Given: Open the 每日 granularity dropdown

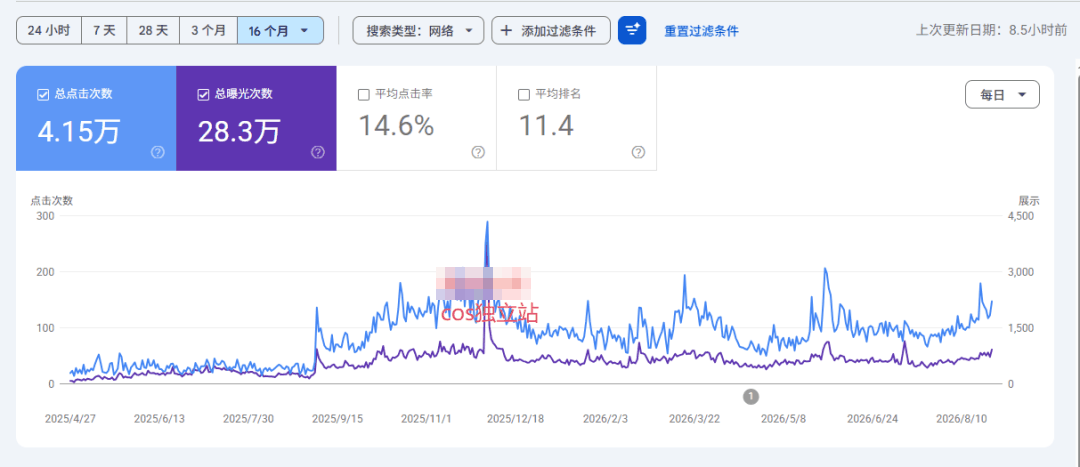Looking at the screenshot, I should pyautogui.click(x=1002, y=95).
